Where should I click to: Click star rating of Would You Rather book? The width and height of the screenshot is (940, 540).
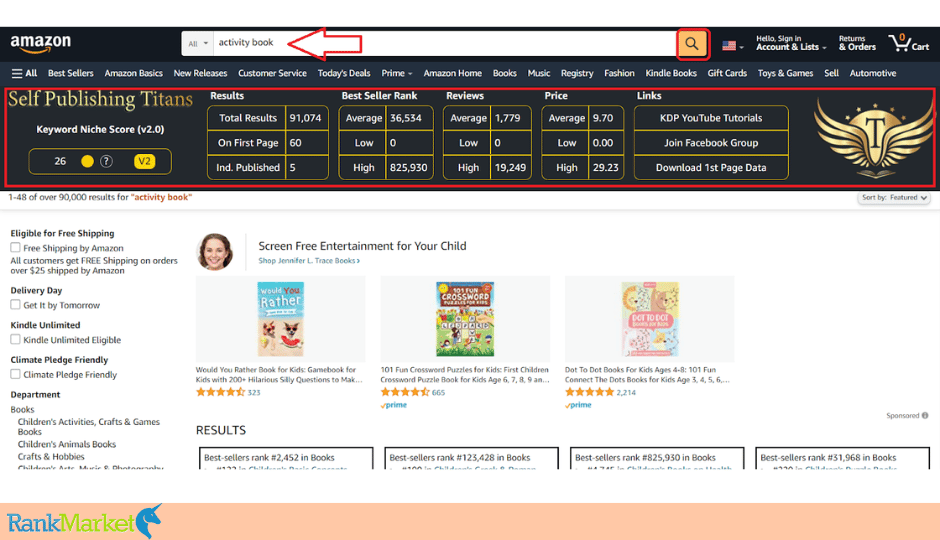pyautogui.click(x=220, y=392)
